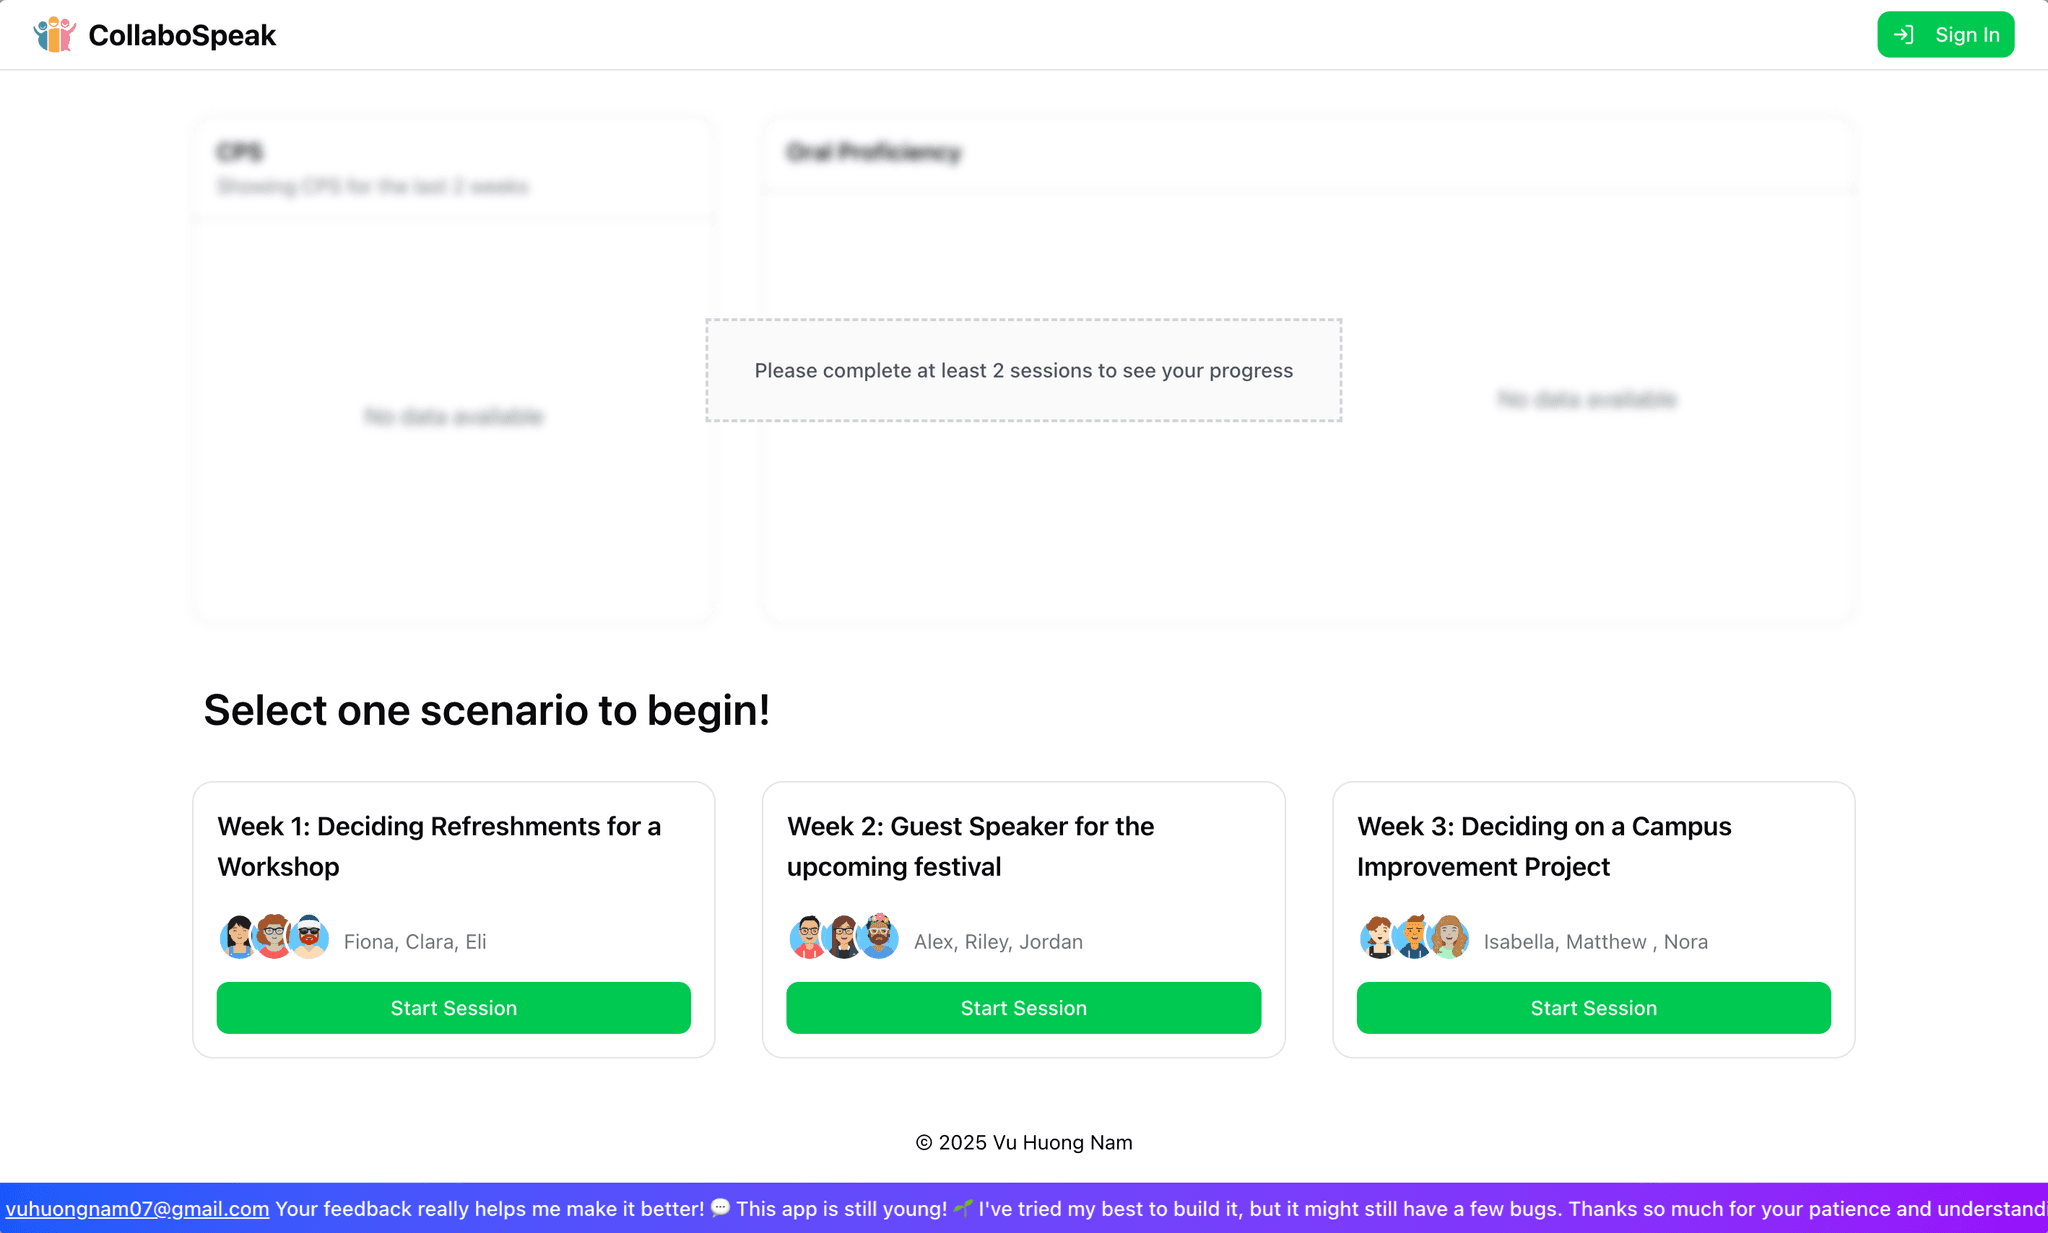The width and height of the screenshot is (2048, 1233).
Task: Click Isabella's avatar in Week 3 card
Action: 1378,938
